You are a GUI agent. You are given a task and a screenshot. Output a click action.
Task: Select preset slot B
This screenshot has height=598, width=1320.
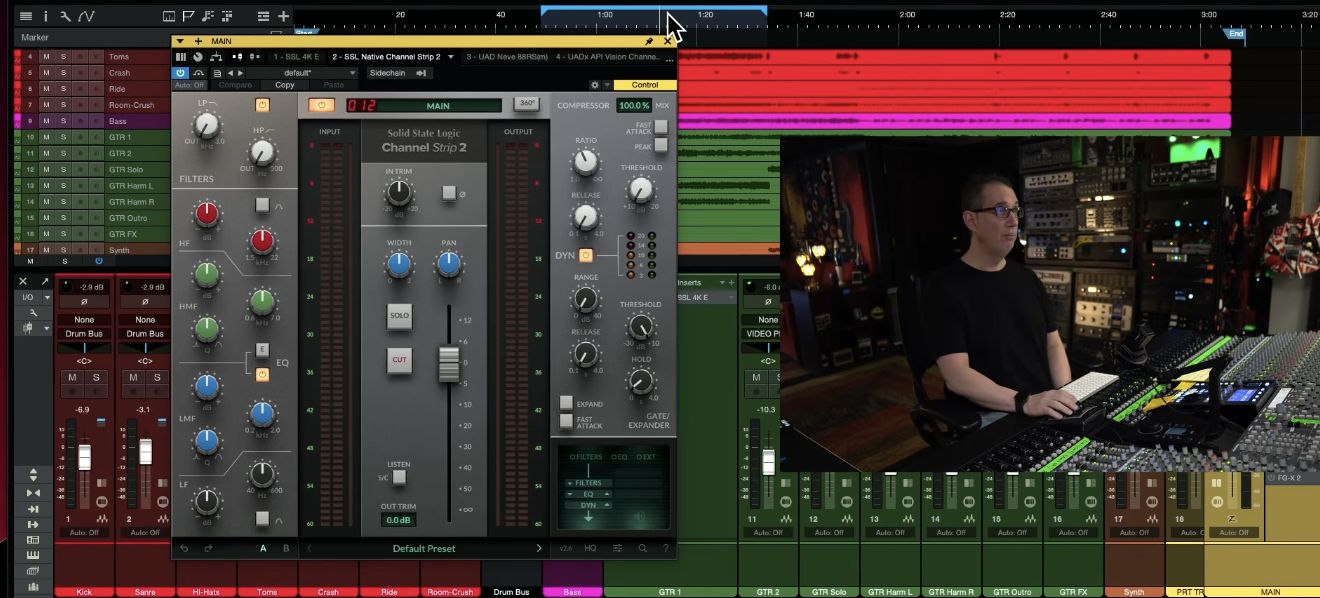pos(286,548)
